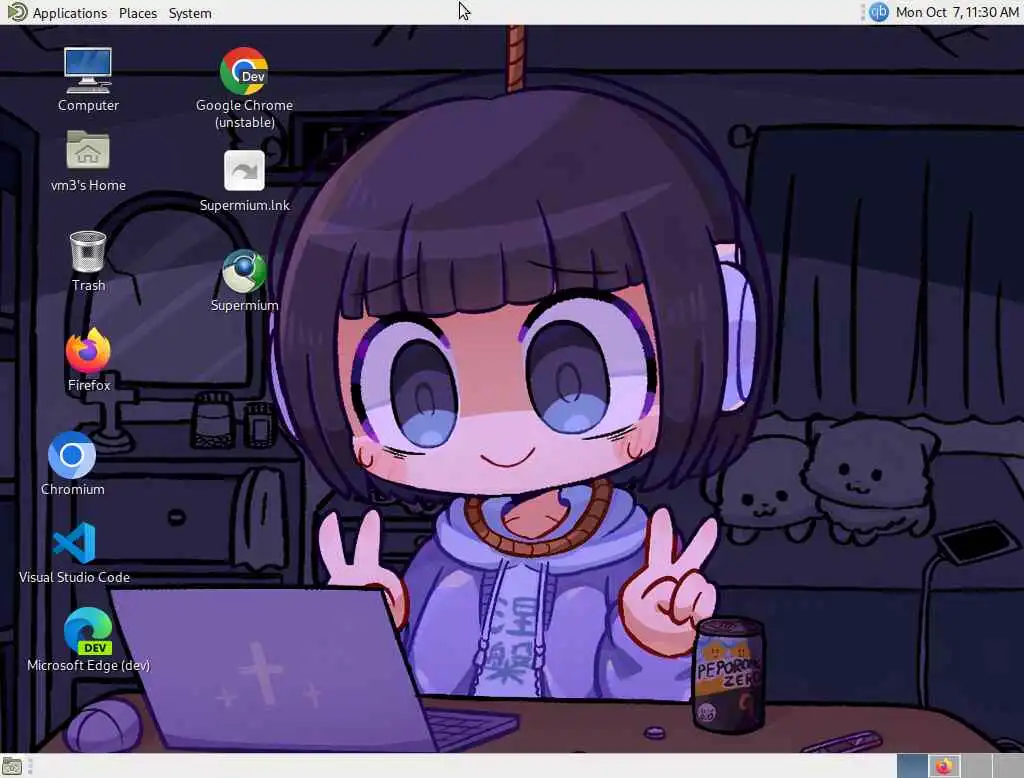This screenshot has width=1024, height=778.
Task: Open the System menu
Action: [190, 12]
